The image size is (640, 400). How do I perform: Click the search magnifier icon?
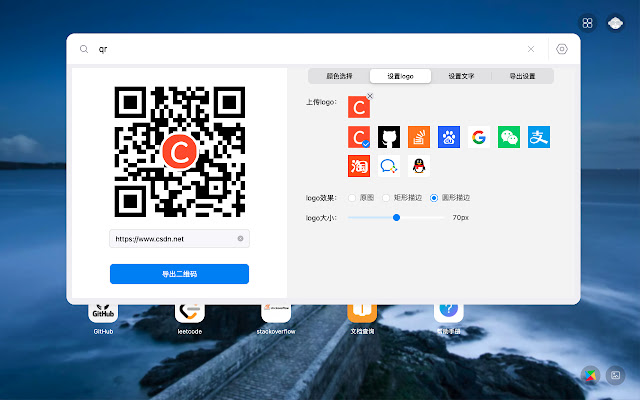[x=84, y=49]
